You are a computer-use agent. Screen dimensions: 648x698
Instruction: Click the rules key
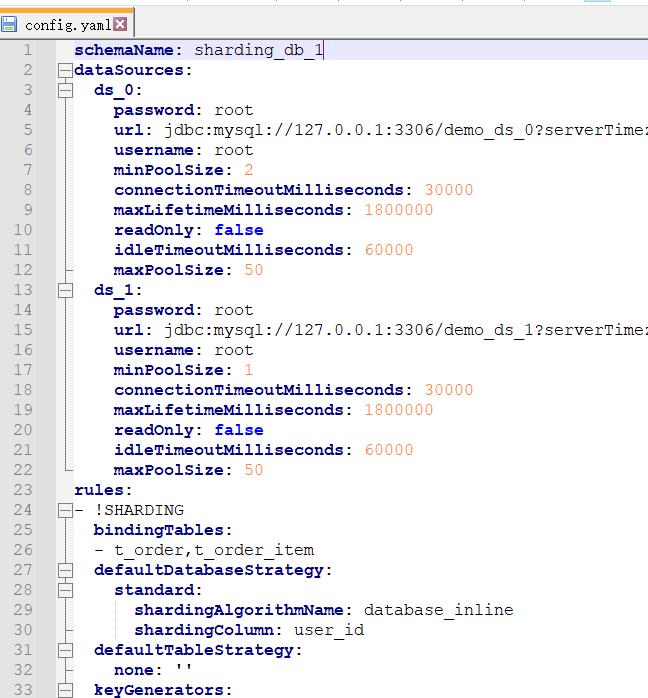click(x=99, y=490)
